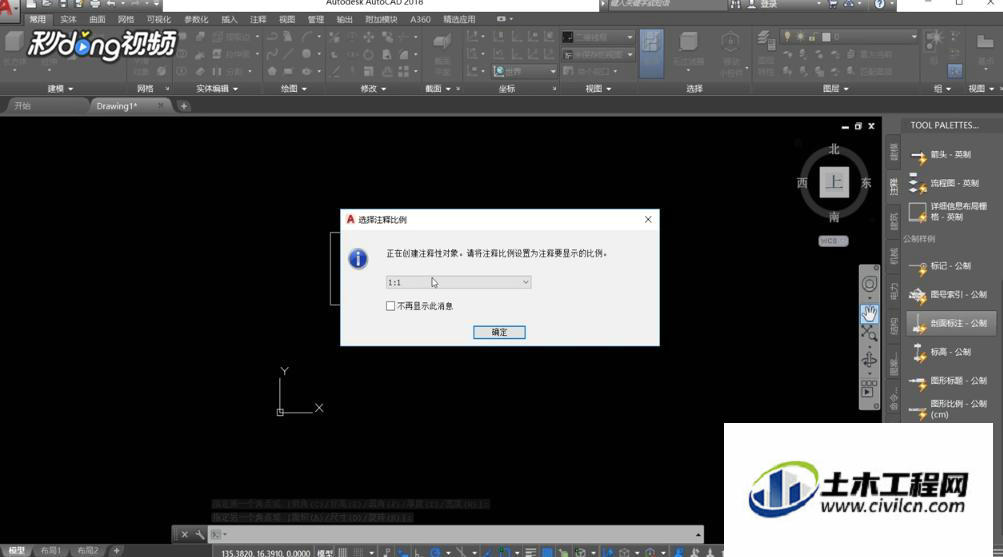This screenshot has width=1003, height=557.
Task: Click the Zoom Extents icon in navigation bar
Action: click(x=868, y=333)
